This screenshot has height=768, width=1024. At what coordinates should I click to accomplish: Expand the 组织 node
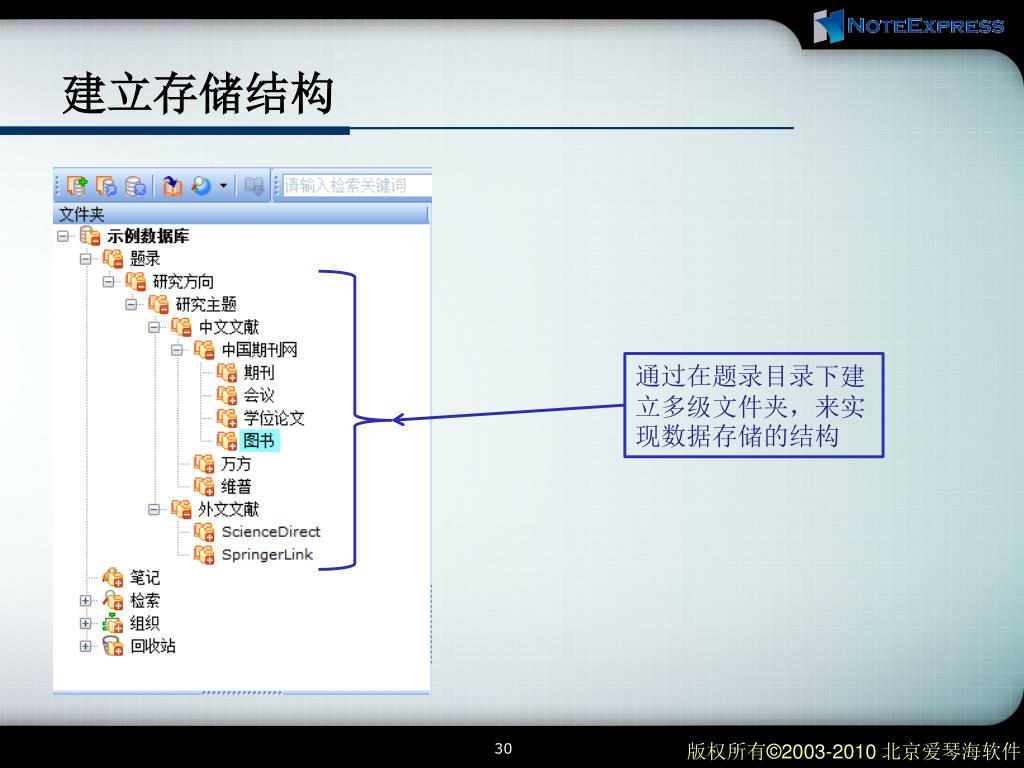(86, 623)
